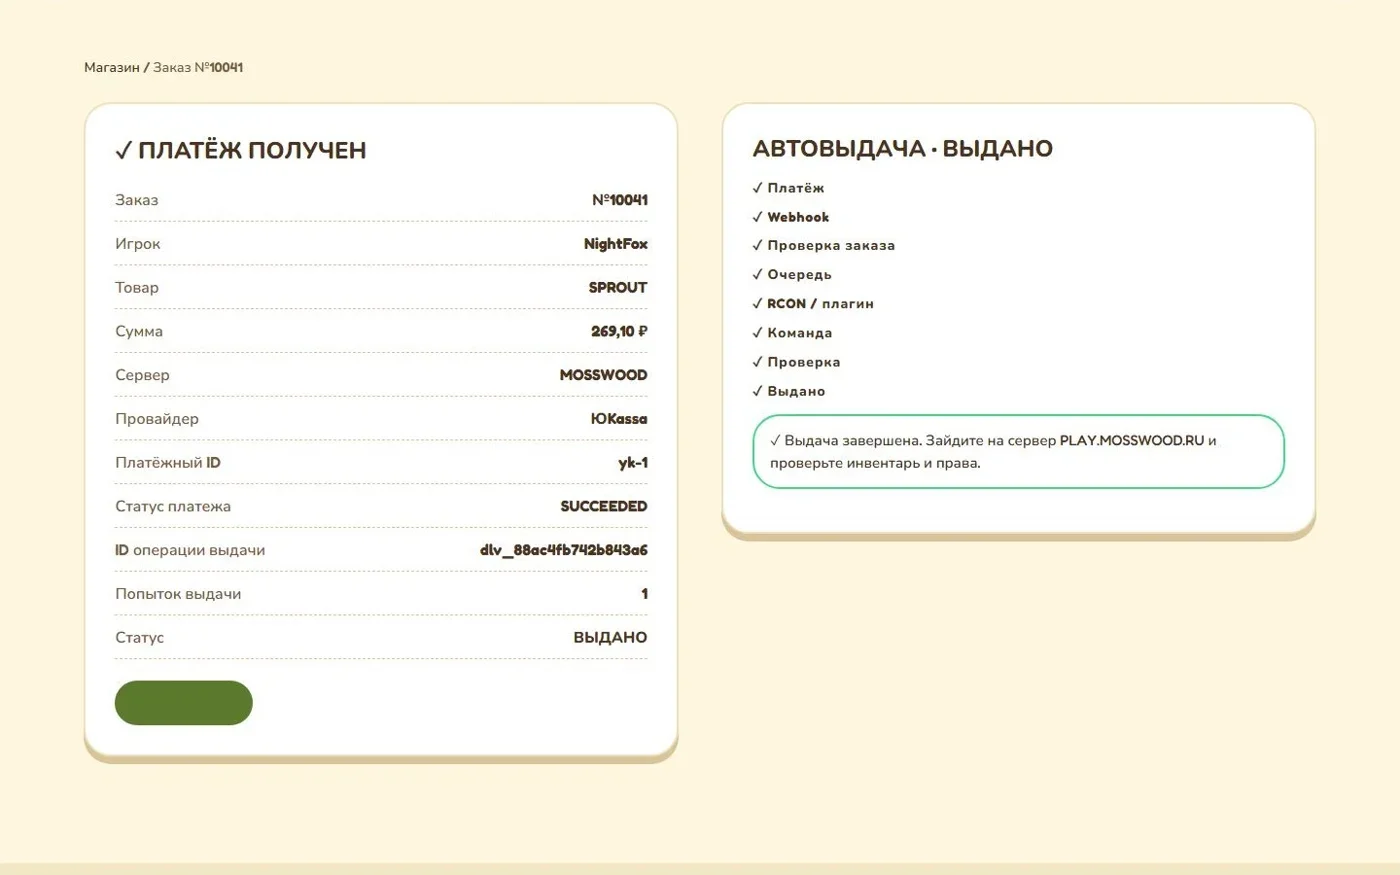
Task: Click the amount 269,10 ₽
Action: click(x=619, y=331)
